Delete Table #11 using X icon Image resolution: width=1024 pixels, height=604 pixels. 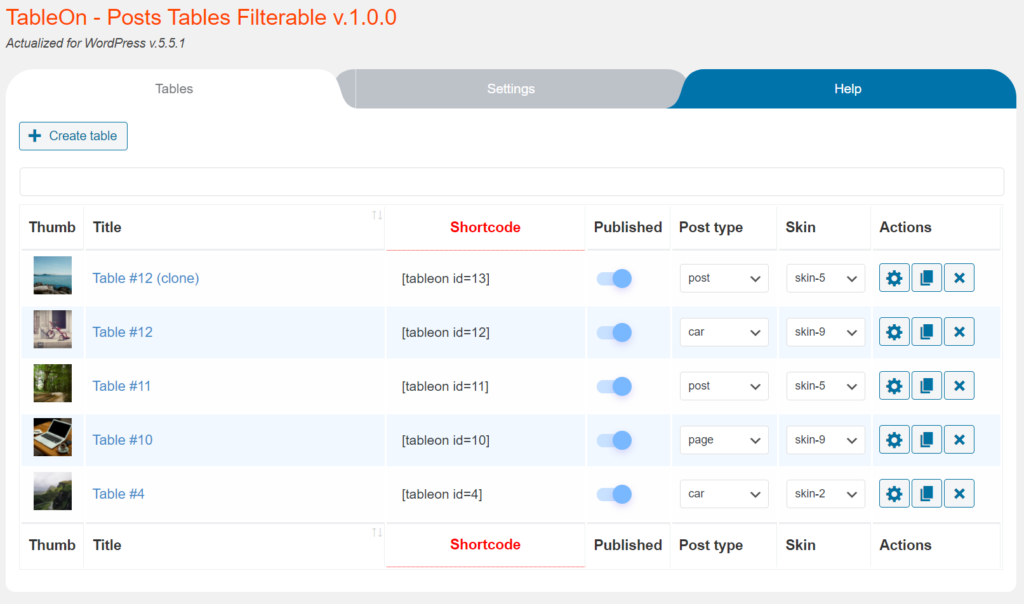[959, 386]
